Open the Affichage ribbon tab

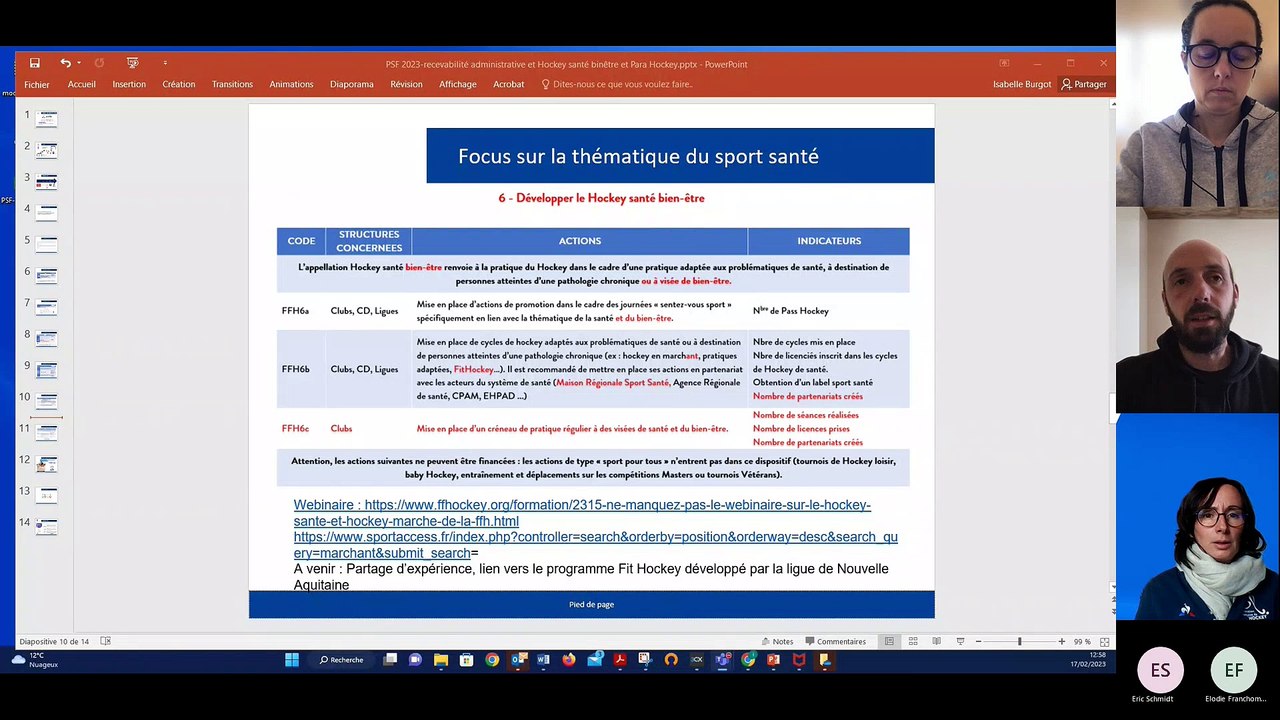click(x=458, y=84)
